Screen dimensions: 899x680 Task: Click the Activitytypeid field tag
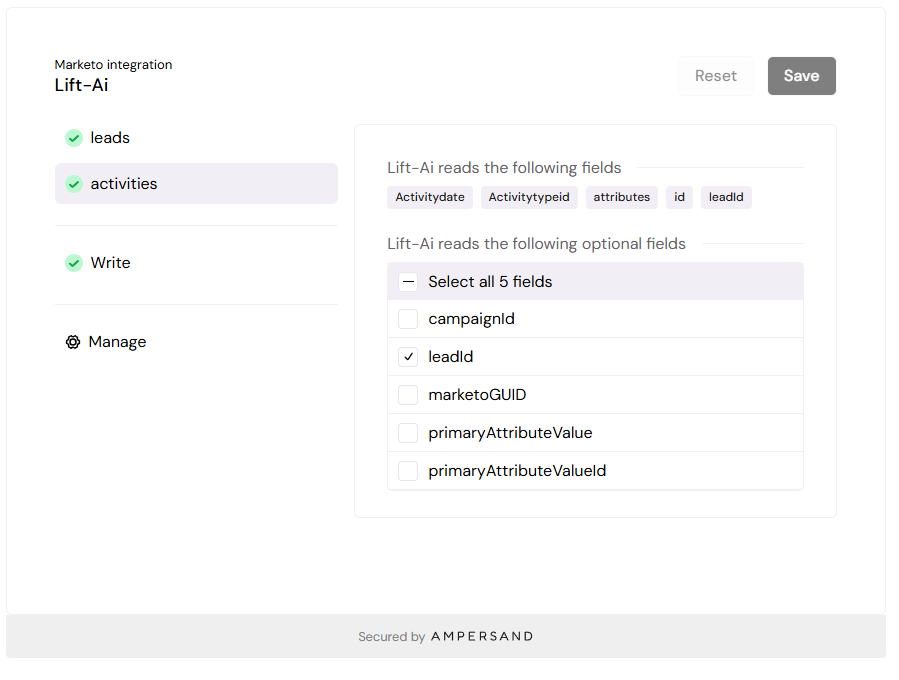pyautogui.click(x=529, y=197)
